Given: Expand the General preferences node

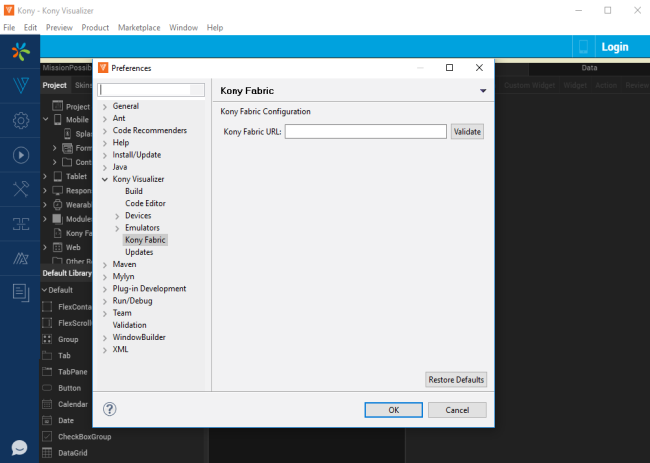Looking at the screenshot, I should click(105, 107).
